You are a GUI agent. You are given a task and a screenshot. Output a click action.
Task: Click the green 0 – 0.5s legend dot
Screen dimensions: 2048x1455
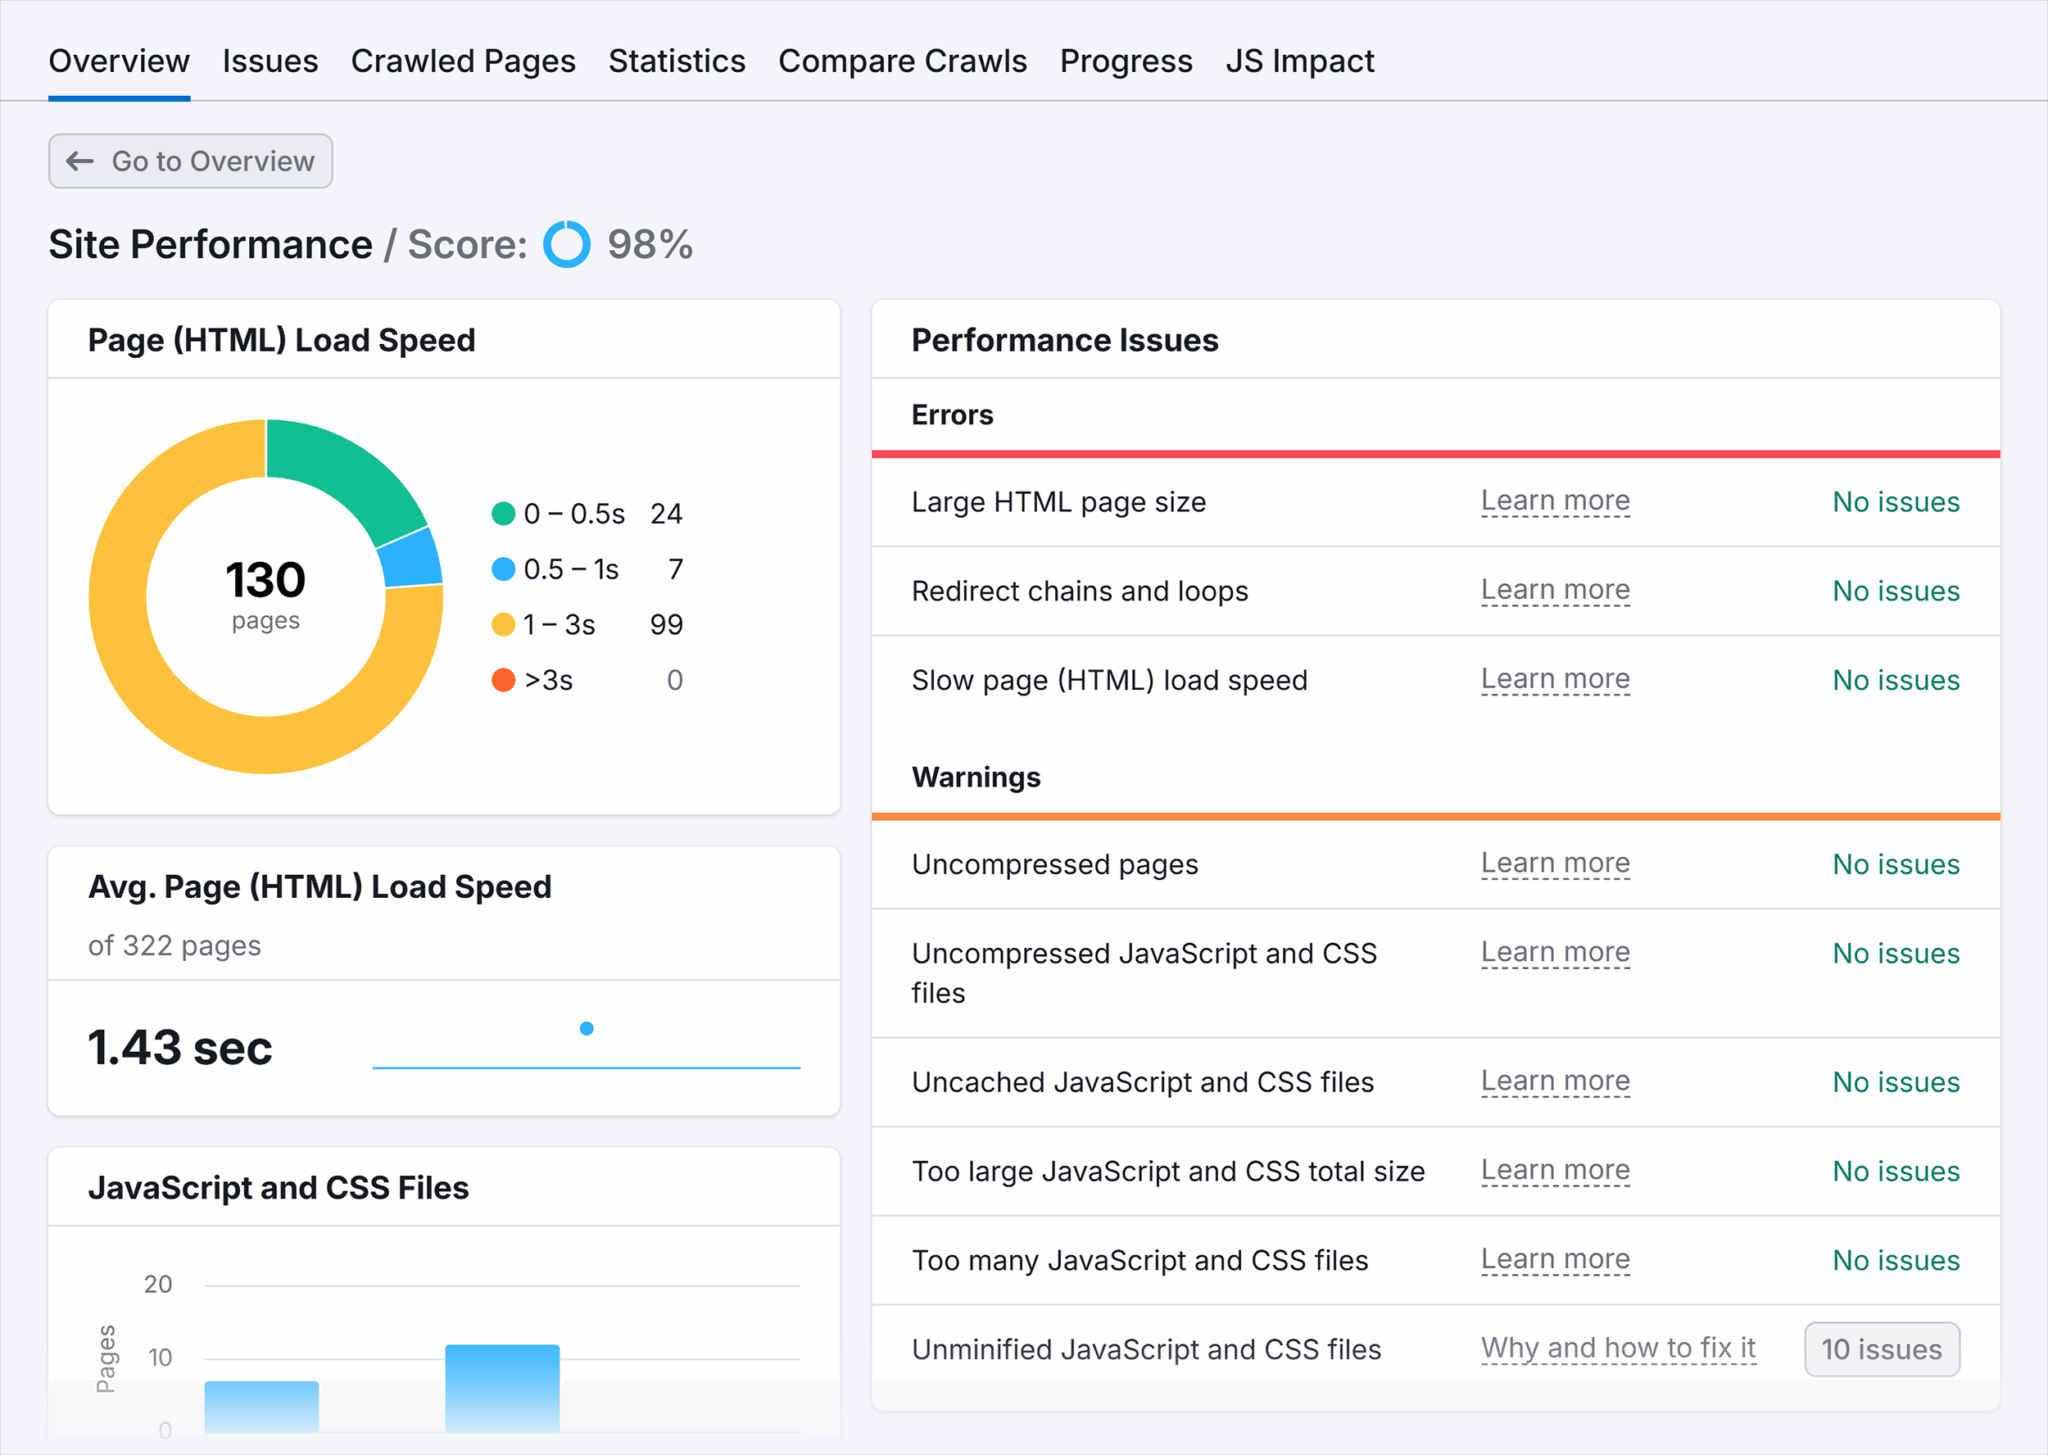[x=503, y=513]
